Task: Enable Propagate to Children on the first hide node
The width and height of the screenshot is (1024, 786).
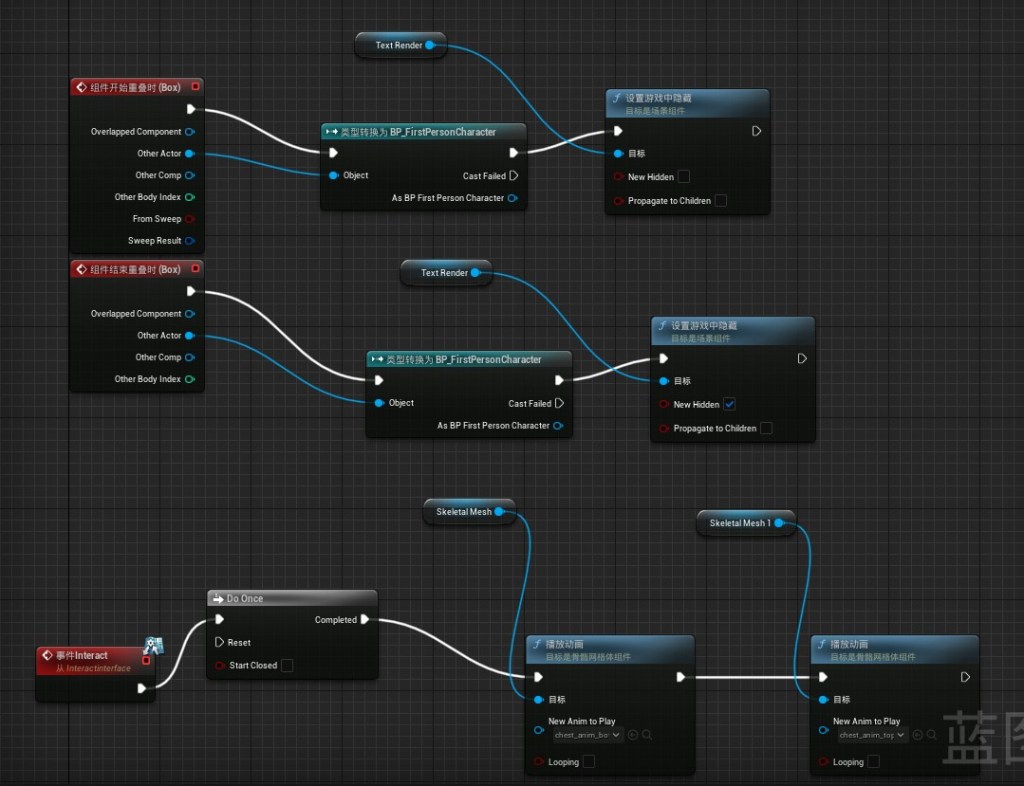Action: pyautogui.click(x=720, y=201)
